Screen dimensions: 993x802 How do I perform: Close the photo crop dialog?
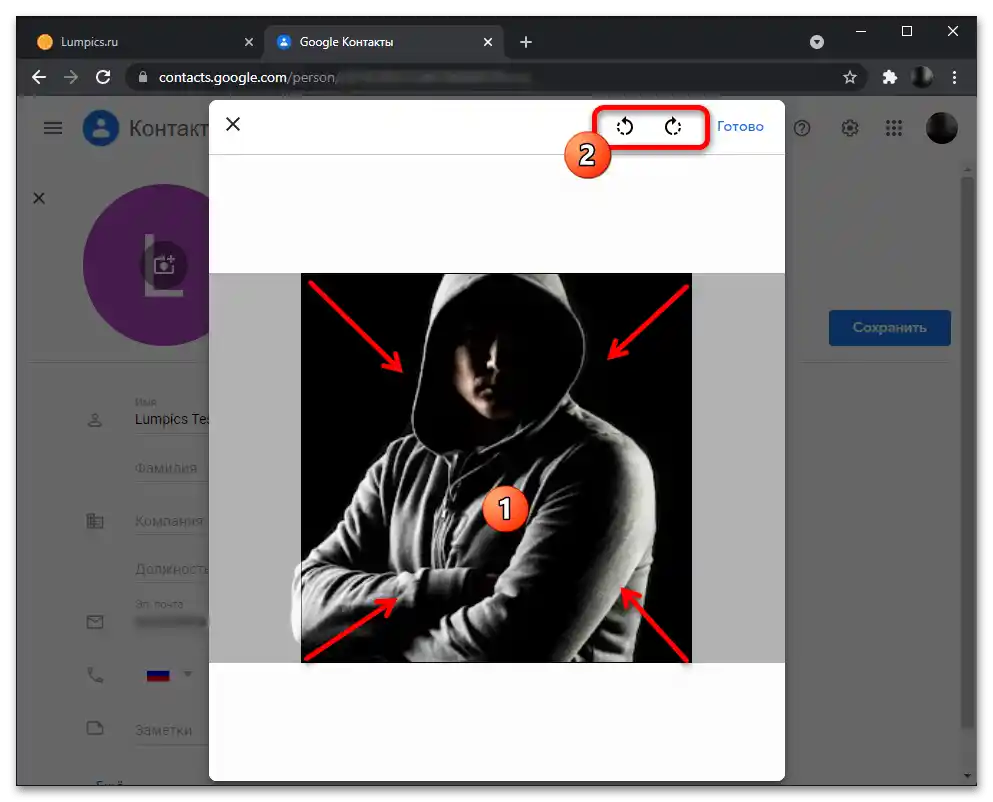point(233,124)
